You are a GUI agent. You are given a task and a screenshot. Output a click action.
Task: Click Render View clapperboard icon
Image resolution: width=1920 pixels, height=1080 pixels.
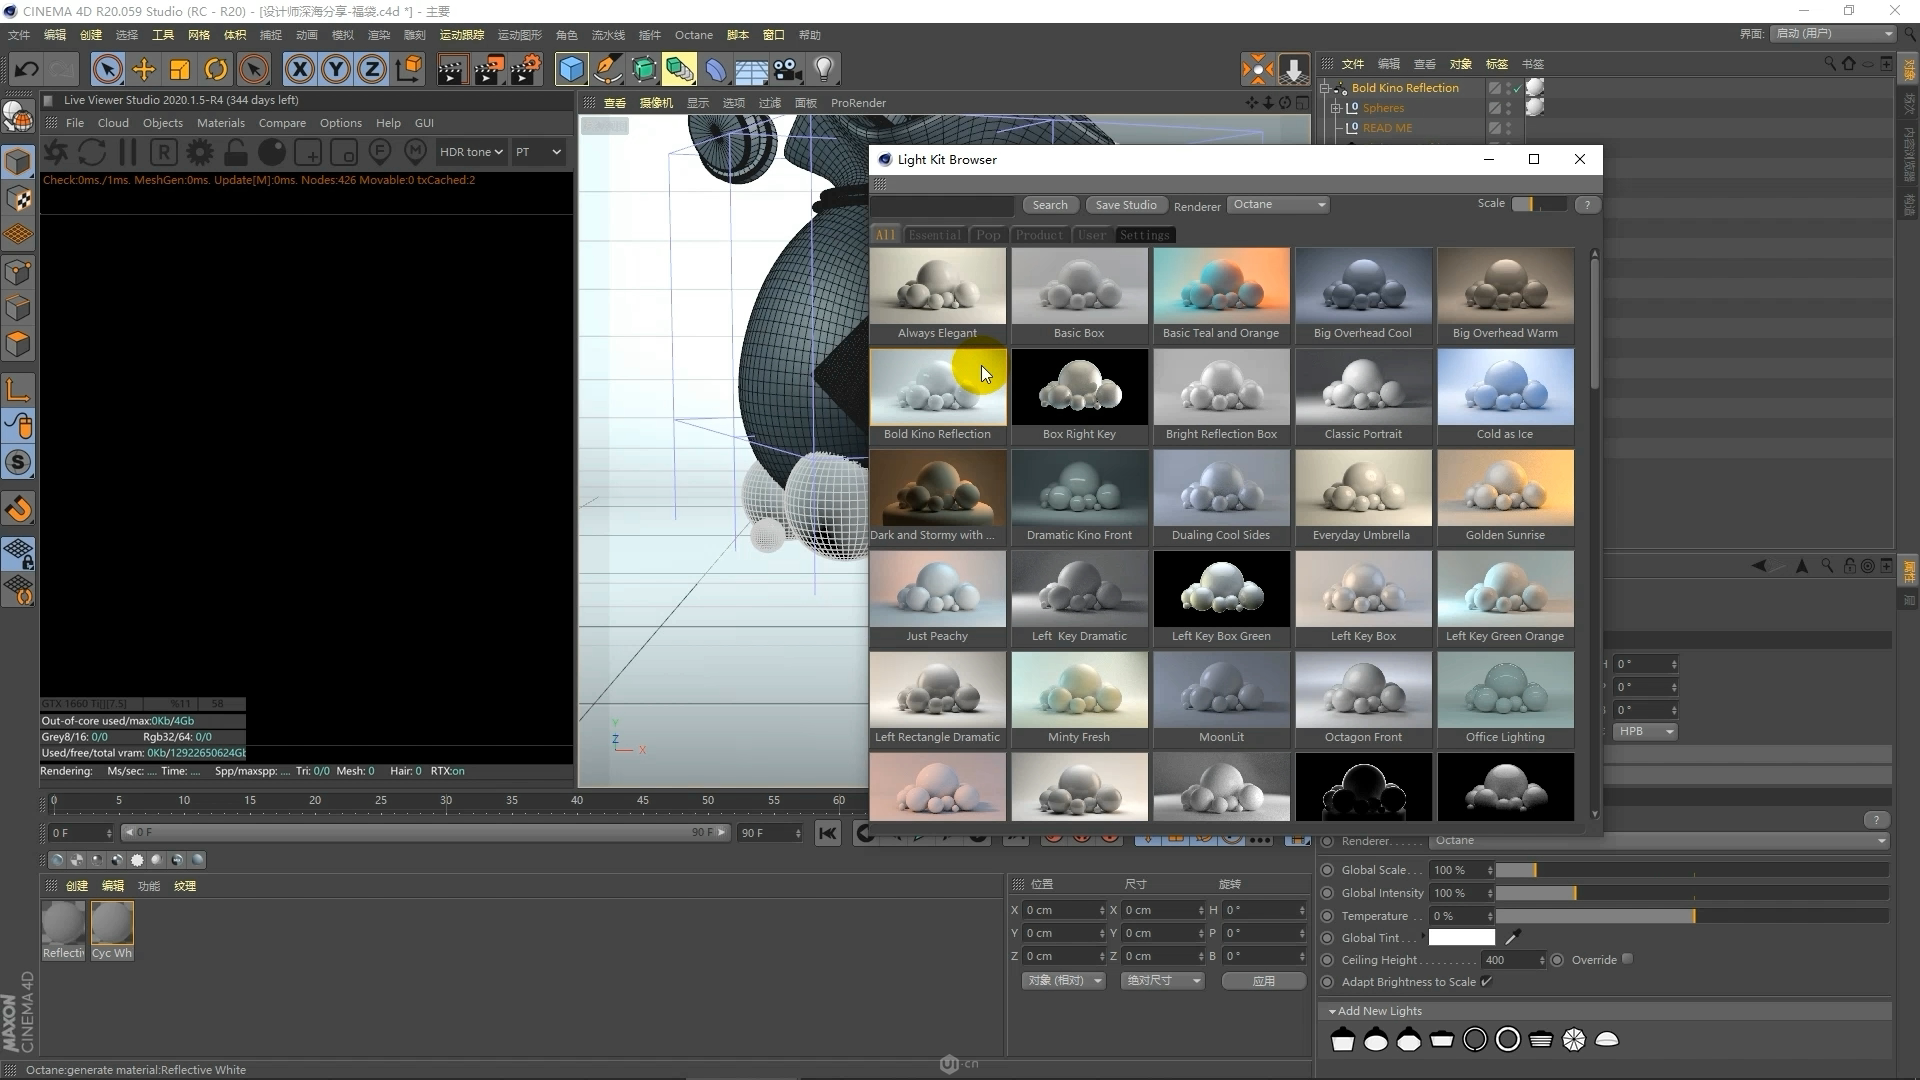coord(451,69)
